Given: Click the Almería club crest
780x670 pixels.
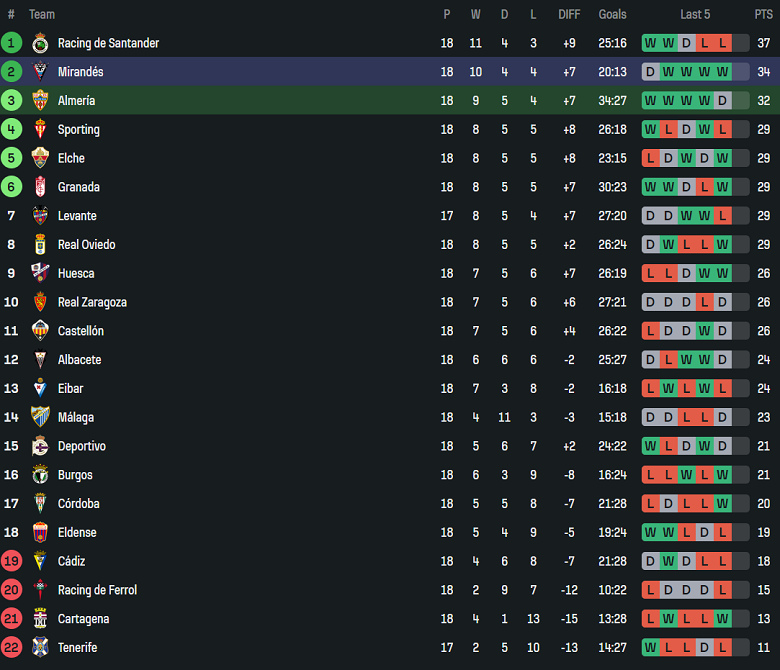Looking at the screenshot, I should pyautogui.click(x=40, y=100).
